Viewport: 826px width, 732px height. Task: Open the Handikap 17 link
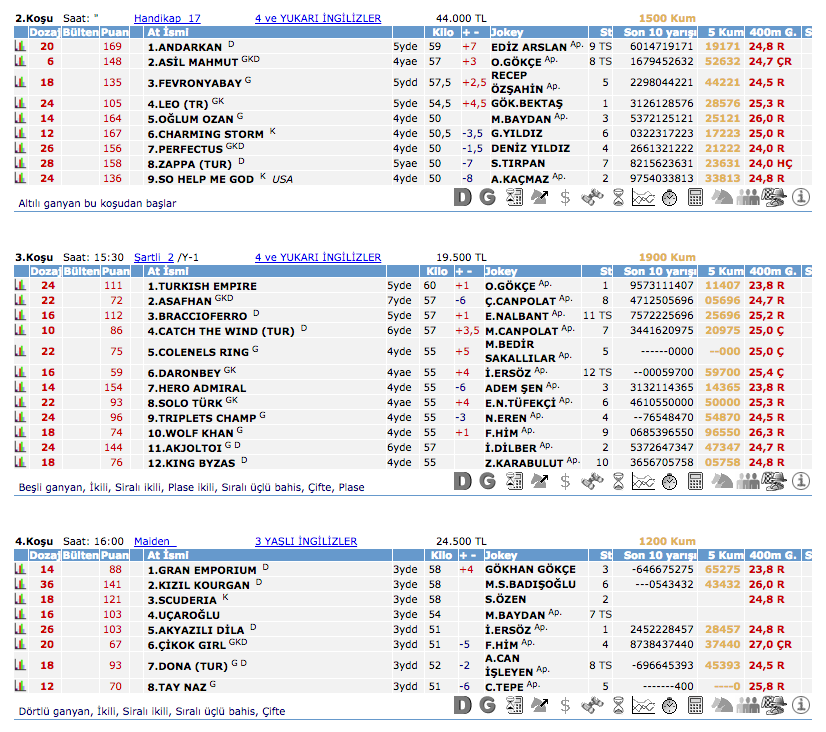pos(167,18)
